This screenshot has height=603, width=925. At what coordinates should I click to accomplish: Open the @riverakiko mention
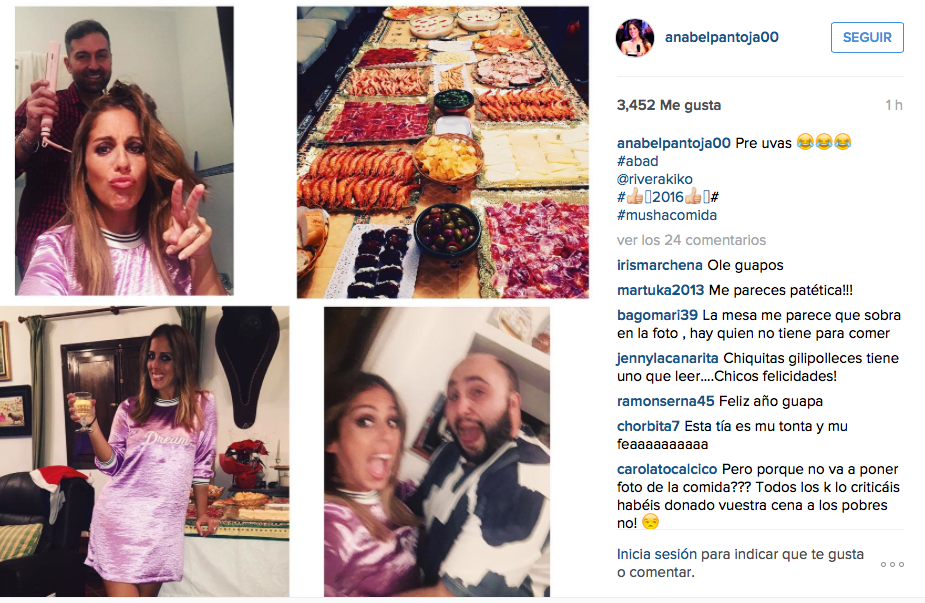point(655,179)
